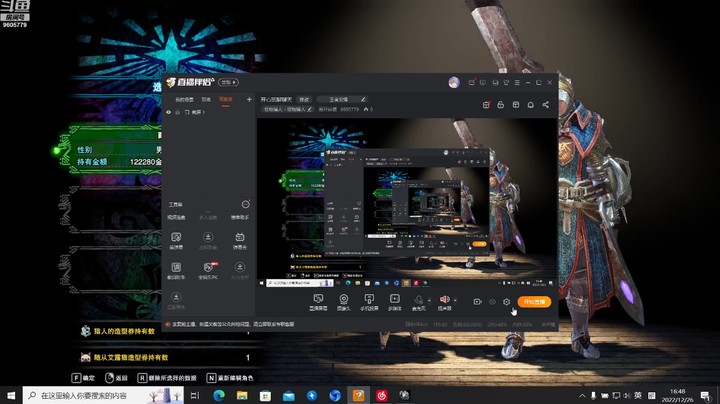Click the N re-edit character prompt
Screen dimensions: 720x404
[230, 378]
